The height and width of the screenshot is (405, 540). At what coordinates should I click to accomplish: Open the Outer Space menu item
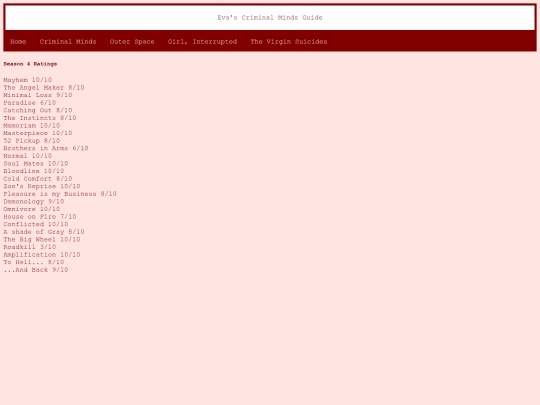point(132,42)
